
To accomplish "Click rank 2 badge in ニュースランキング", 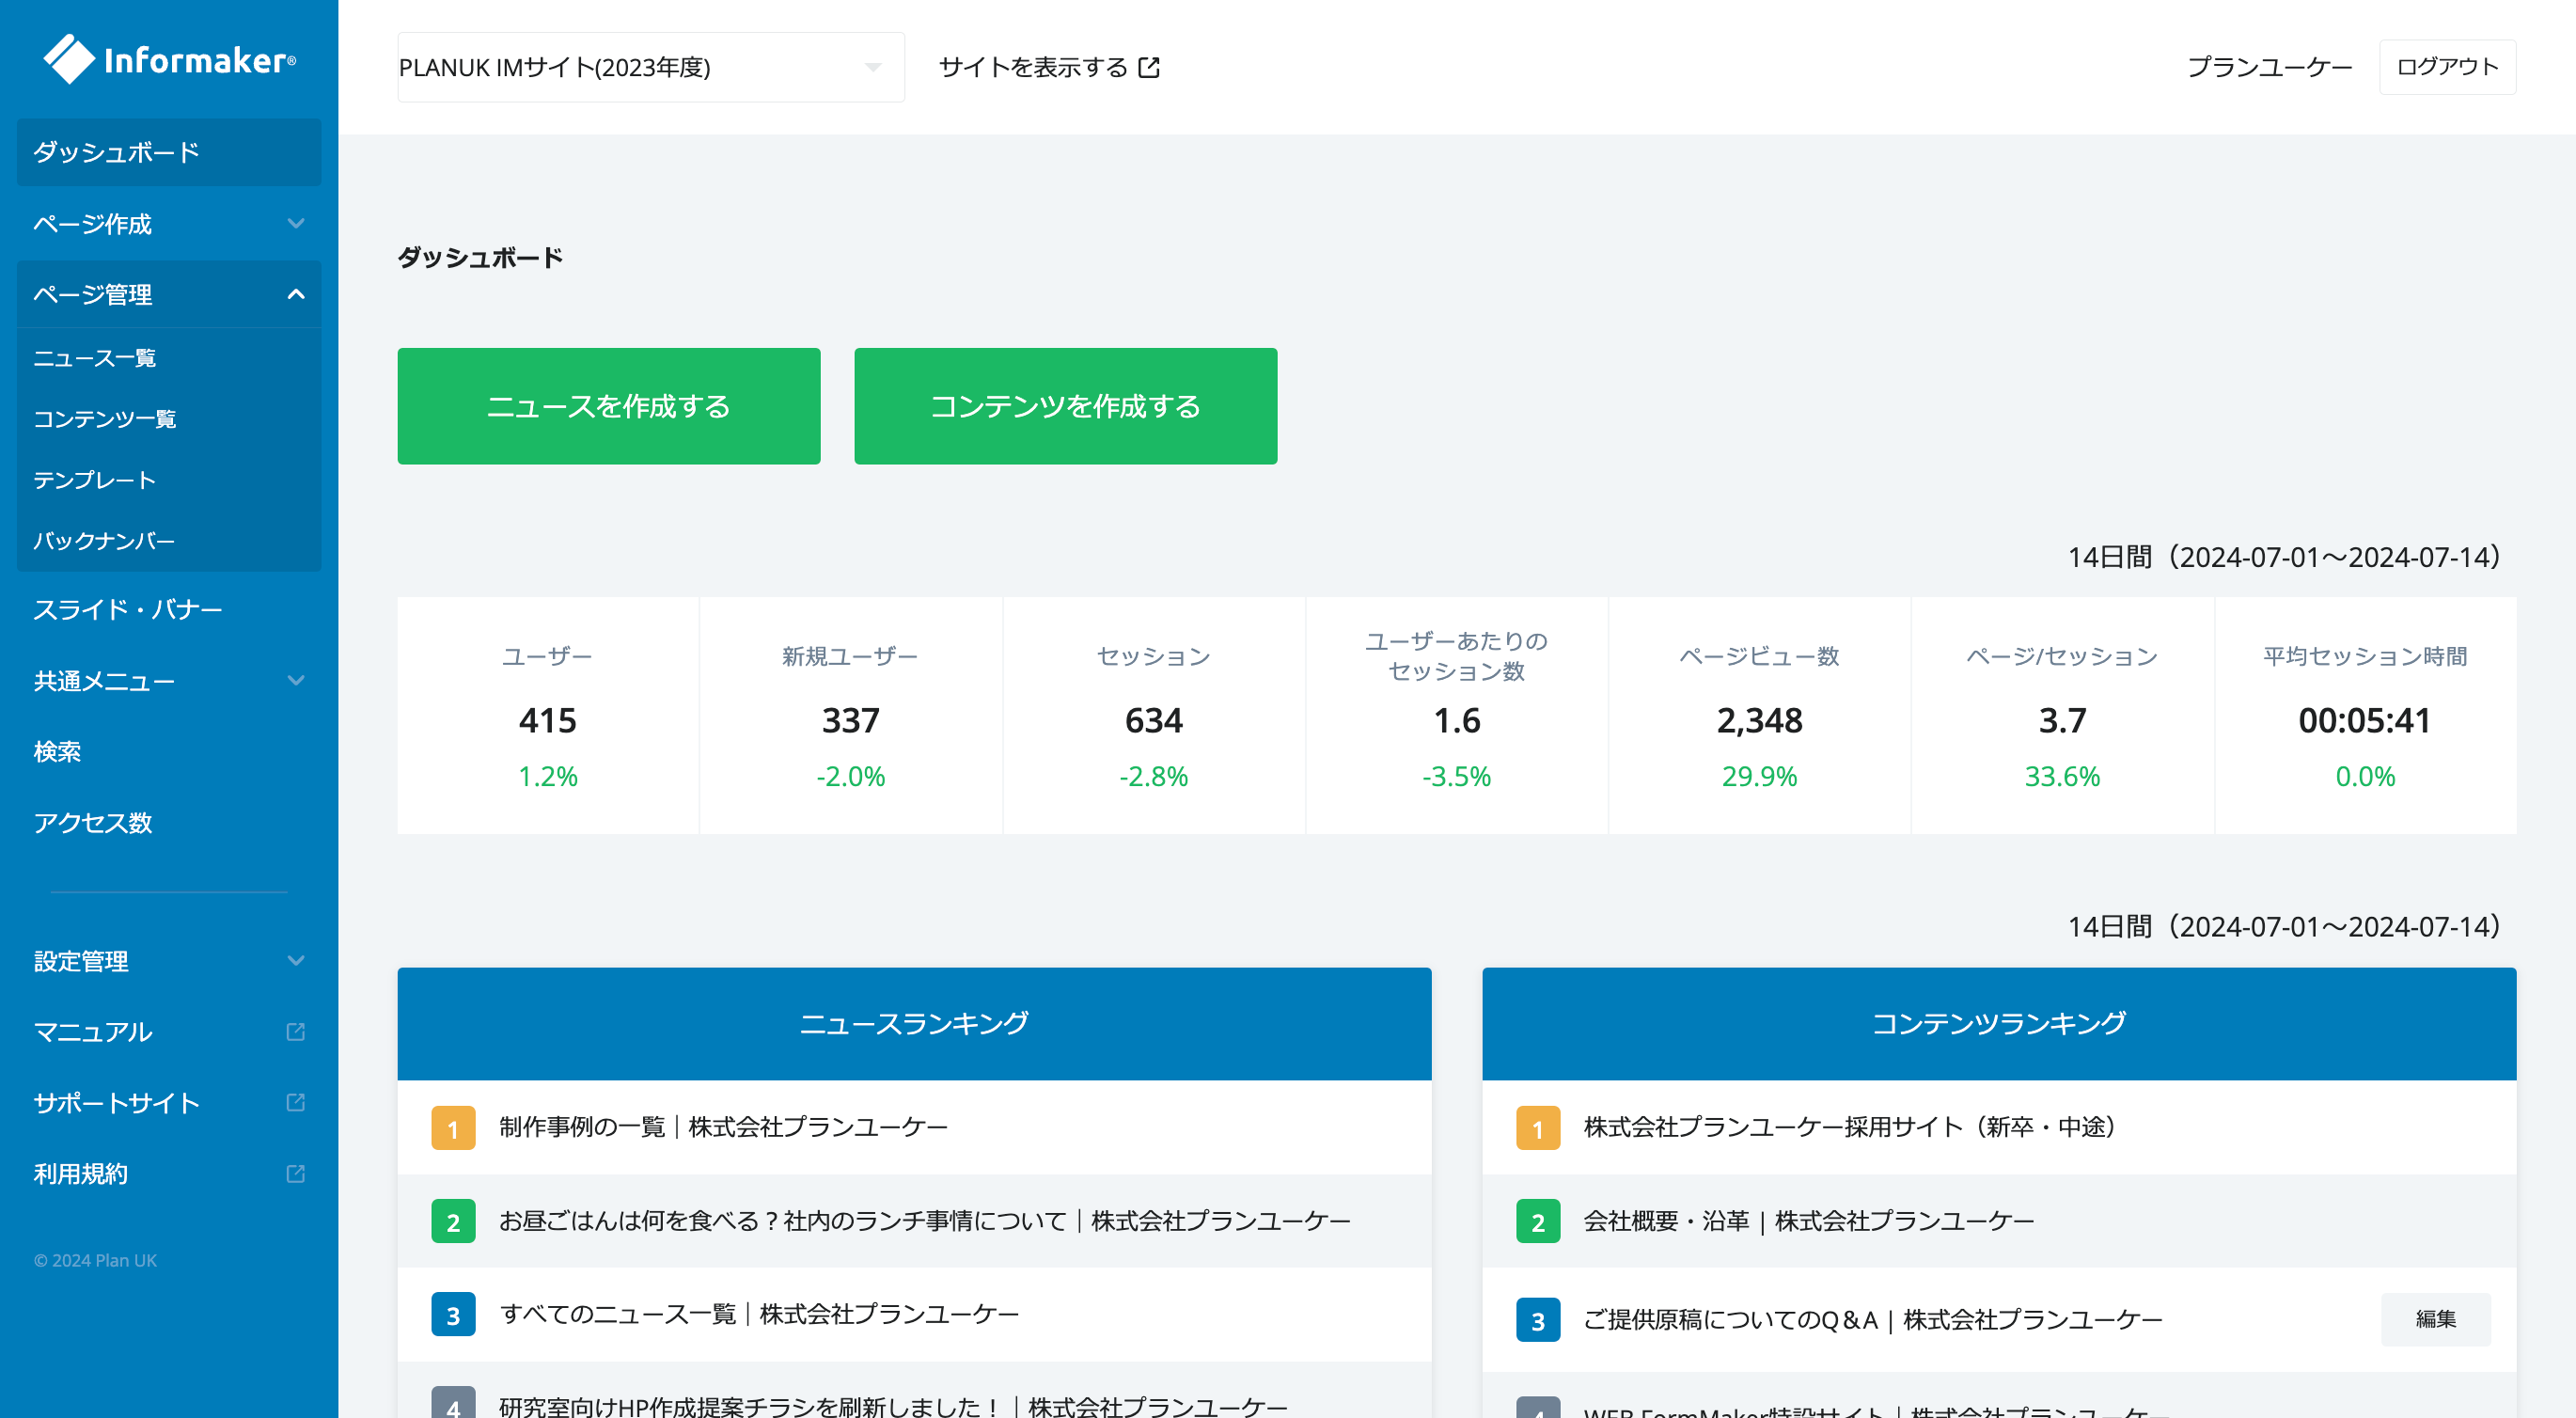I will pyautogui.click(x=453, y=1221).
